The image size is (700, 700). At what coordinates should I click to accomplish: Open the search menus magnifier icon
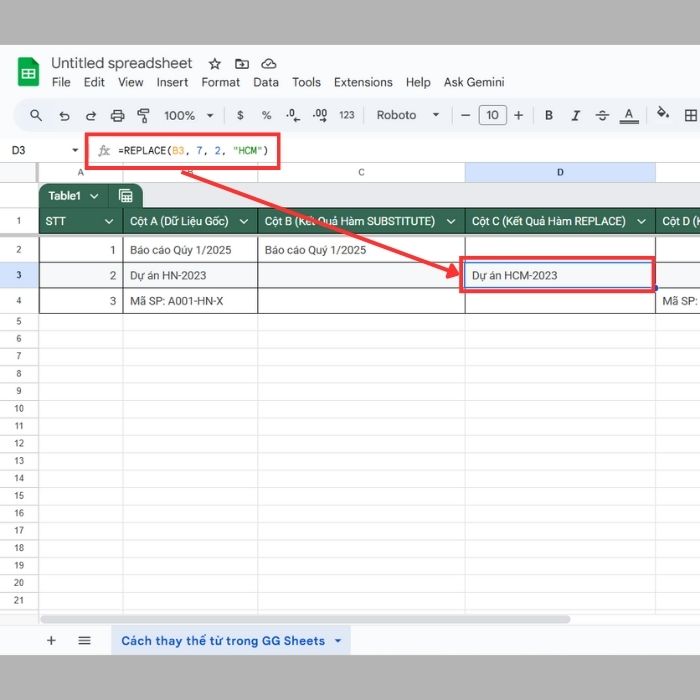(36, 116)
